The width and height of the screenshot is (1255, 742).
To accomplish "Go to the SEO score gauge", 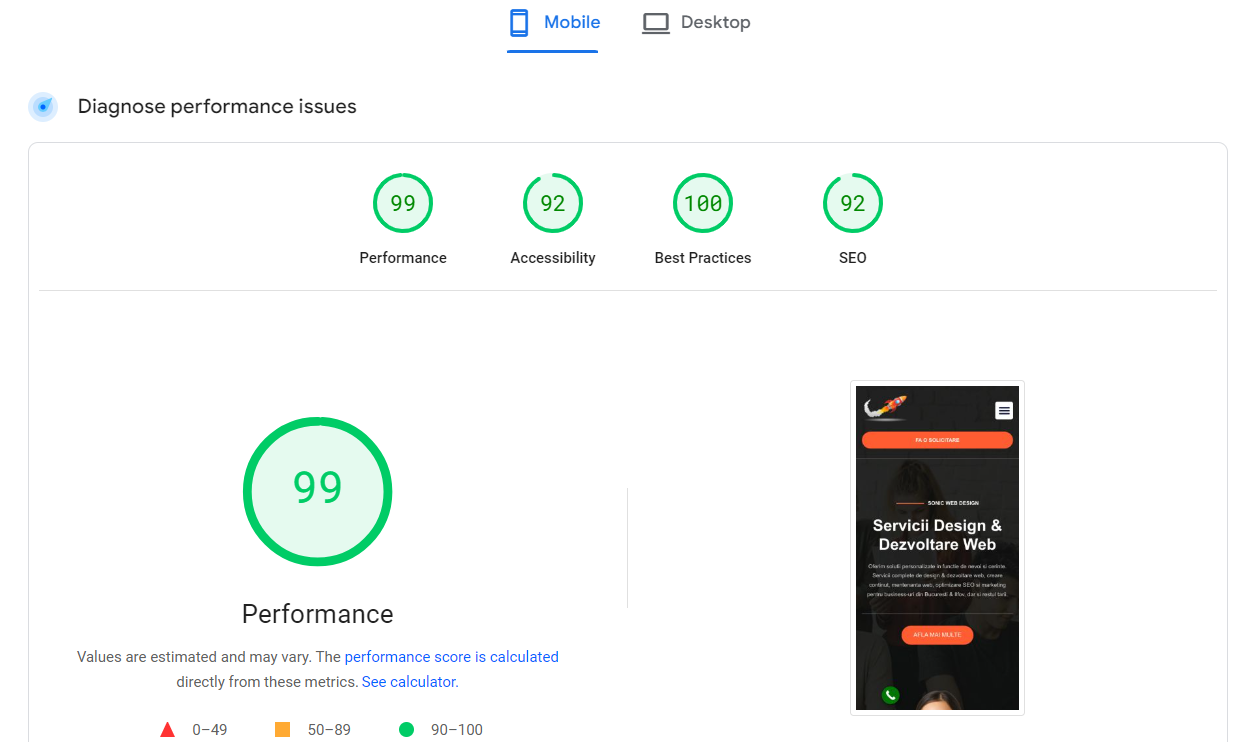I will pyautogui.click(x=853, y=204).
